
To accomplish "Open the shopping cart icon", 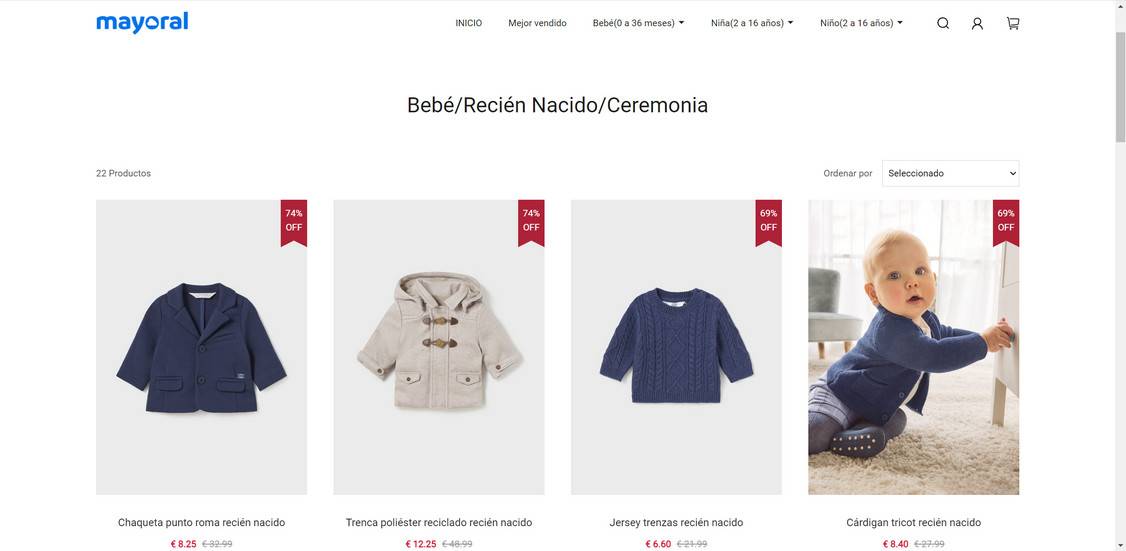I will (x=1013, y=23).
